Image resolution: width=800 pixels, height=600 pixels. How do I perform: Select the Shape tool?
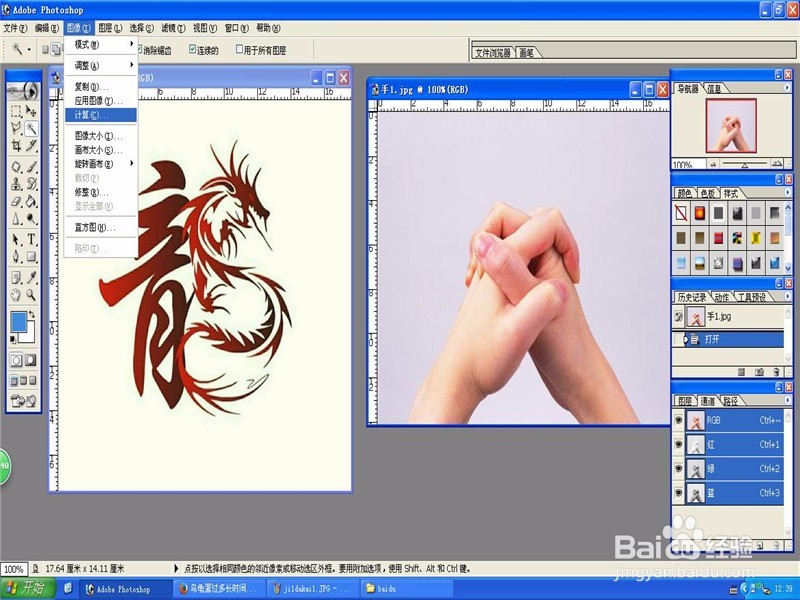click(31, 256)
